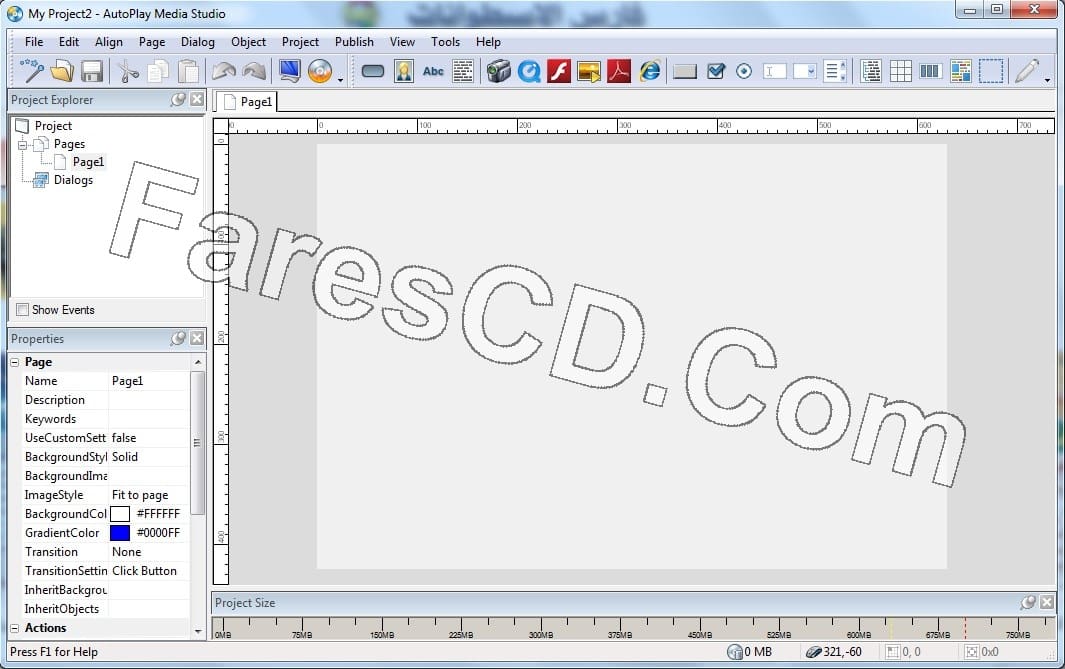Click the Copy toolbar icon

coord(158,71)
